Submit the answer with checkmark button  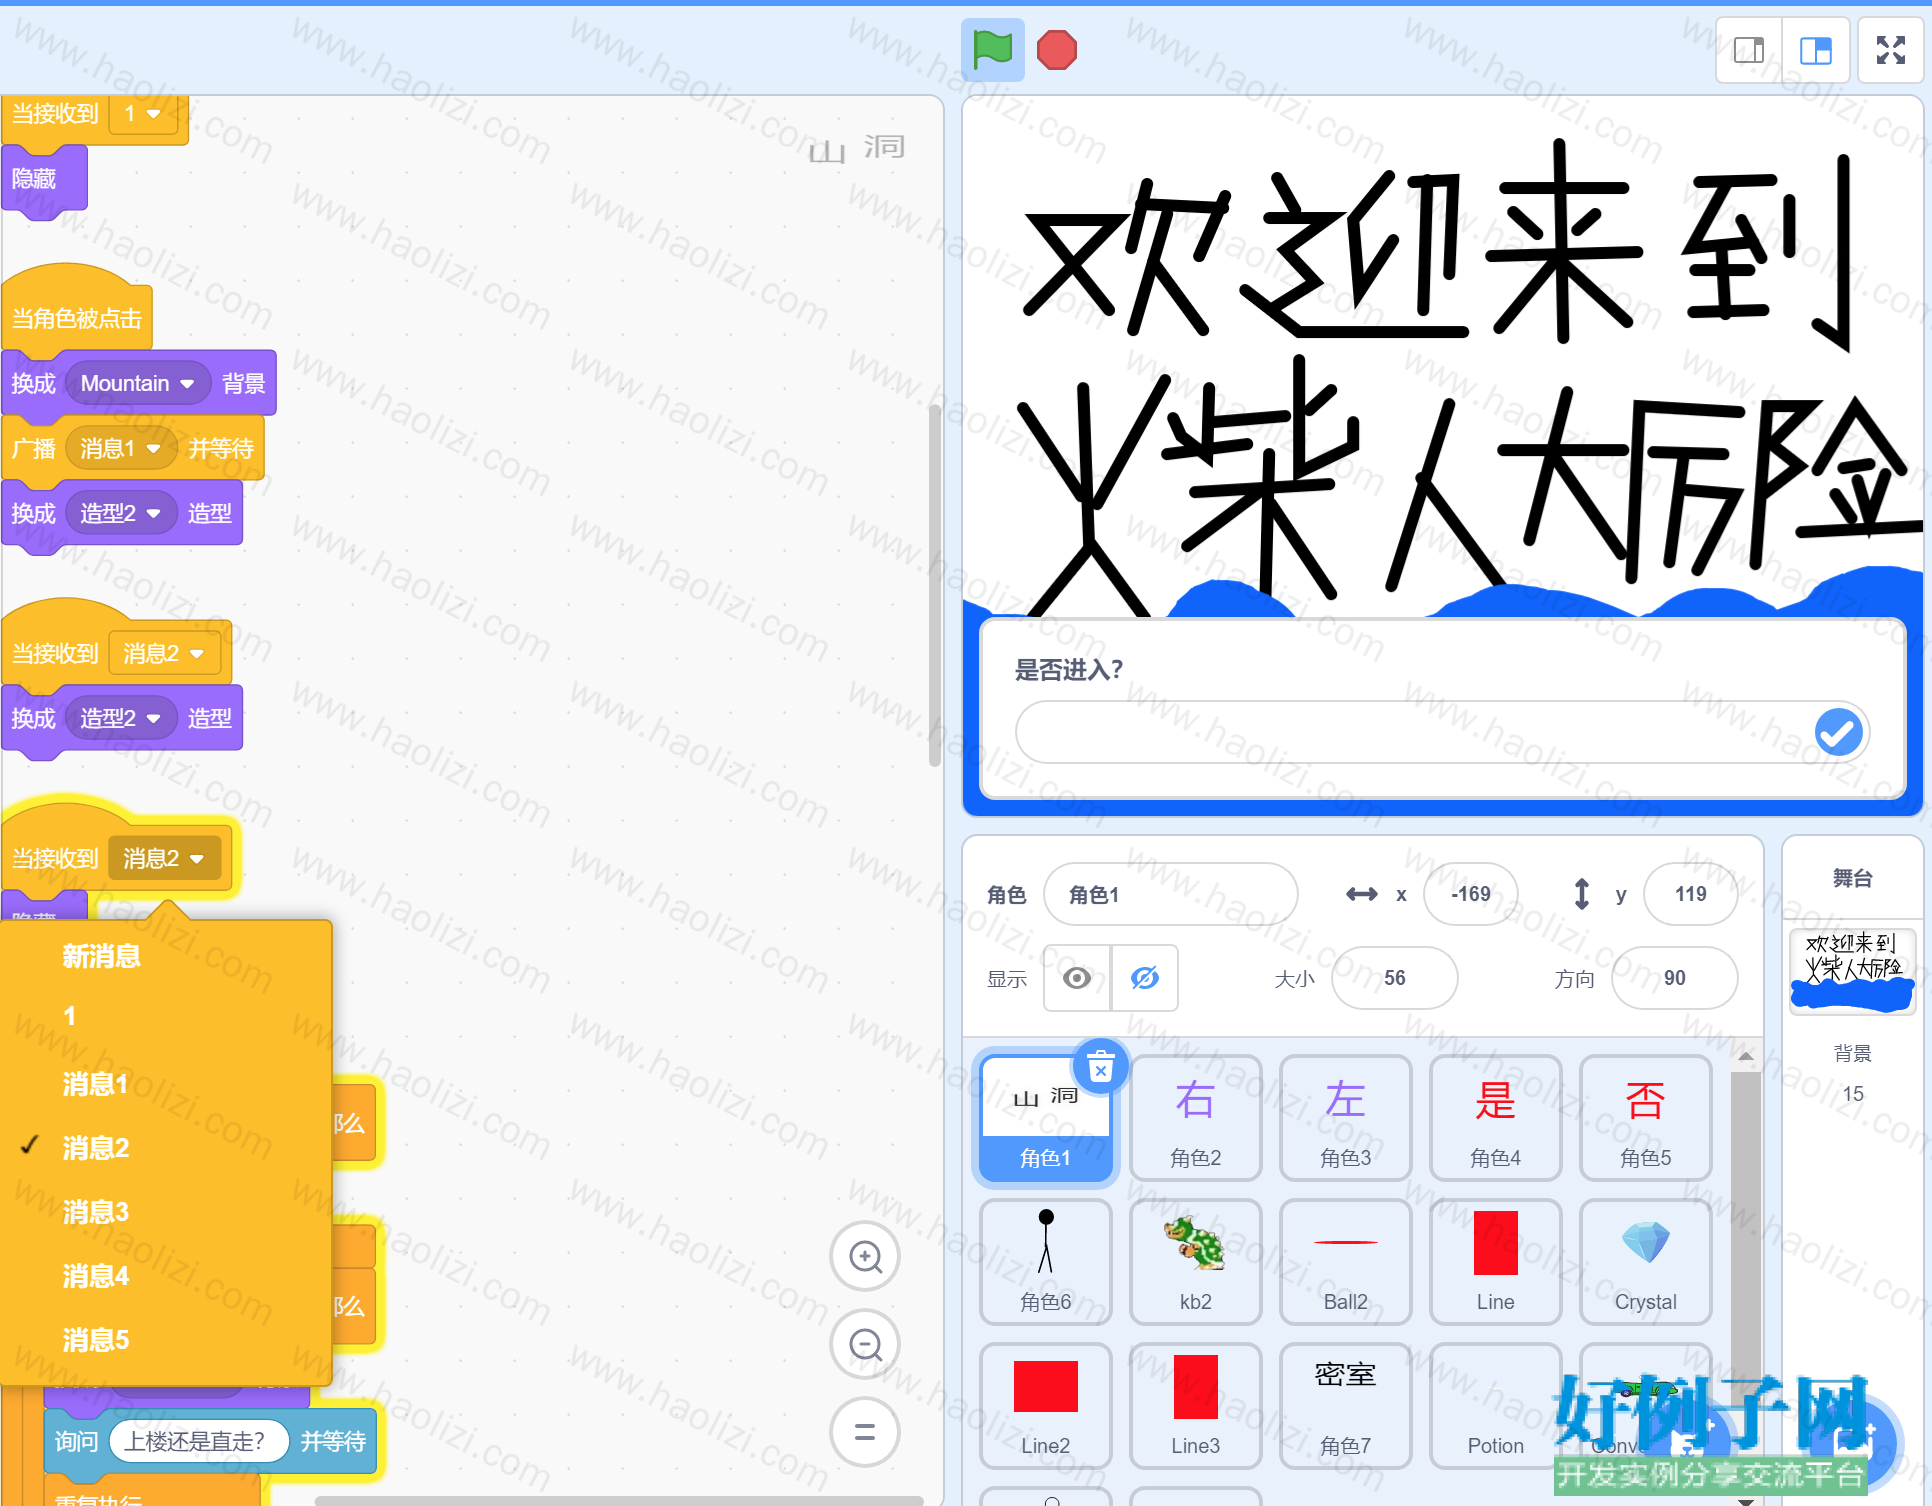point(1838,732)
